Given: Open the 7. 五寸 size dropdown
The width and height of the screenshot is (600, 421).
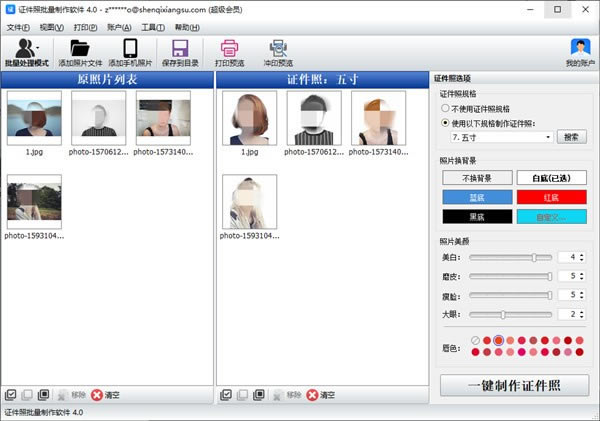Looking at the screenshot, I should coord(501,137).
